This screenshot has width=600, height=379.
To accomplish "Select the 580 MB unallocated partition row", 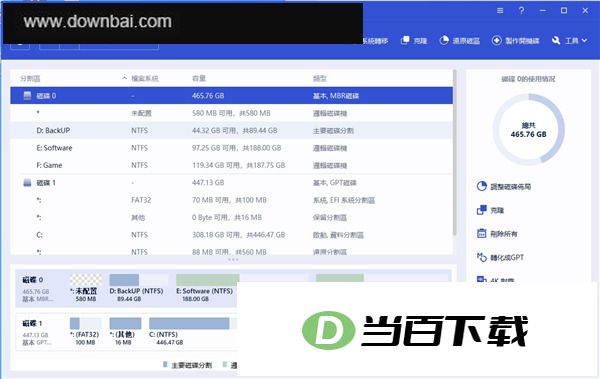I will coord(232,113).
